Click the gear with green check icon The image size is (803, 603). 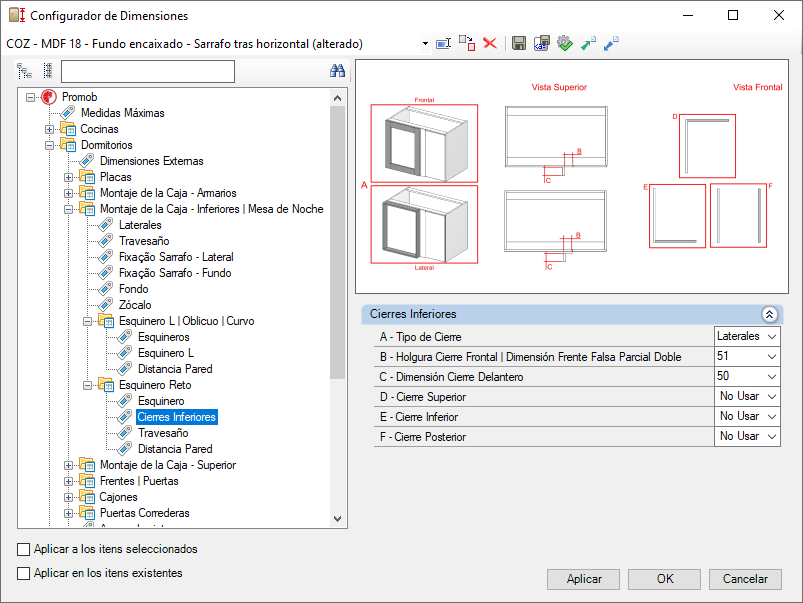[565, 43]
